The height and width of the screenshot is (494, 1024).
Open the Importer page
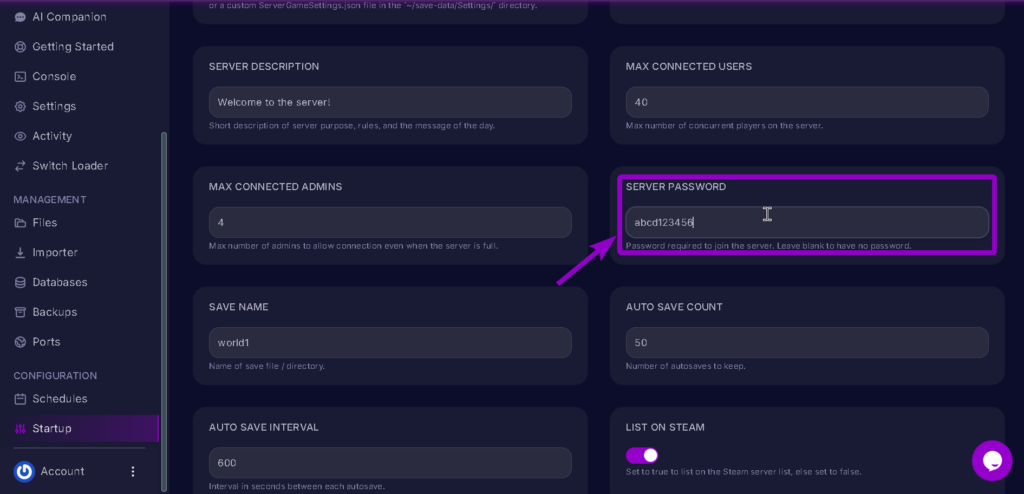(x=54, y=253)
